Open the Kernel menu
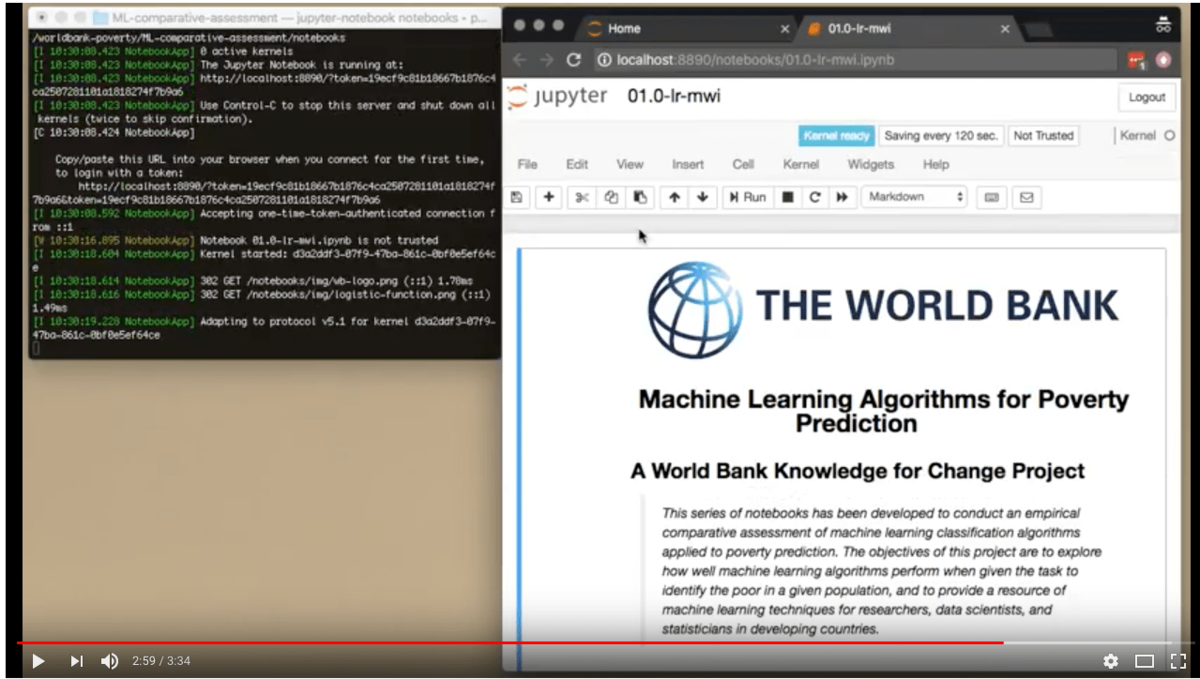1200x679 pixels. tap(801, 164)
